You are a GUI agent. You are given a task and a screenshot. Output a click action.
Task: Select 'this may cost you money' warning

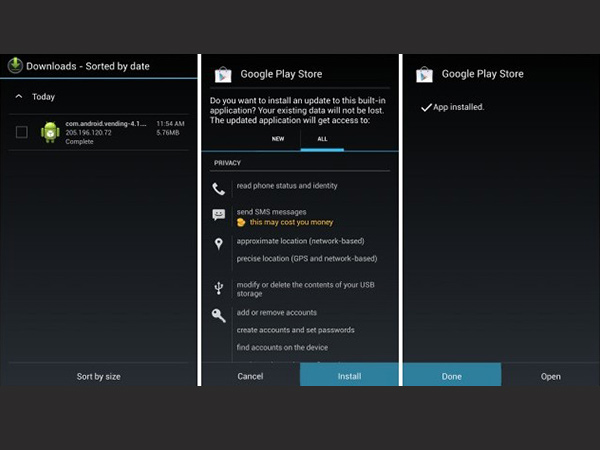(x=292, y=222)
